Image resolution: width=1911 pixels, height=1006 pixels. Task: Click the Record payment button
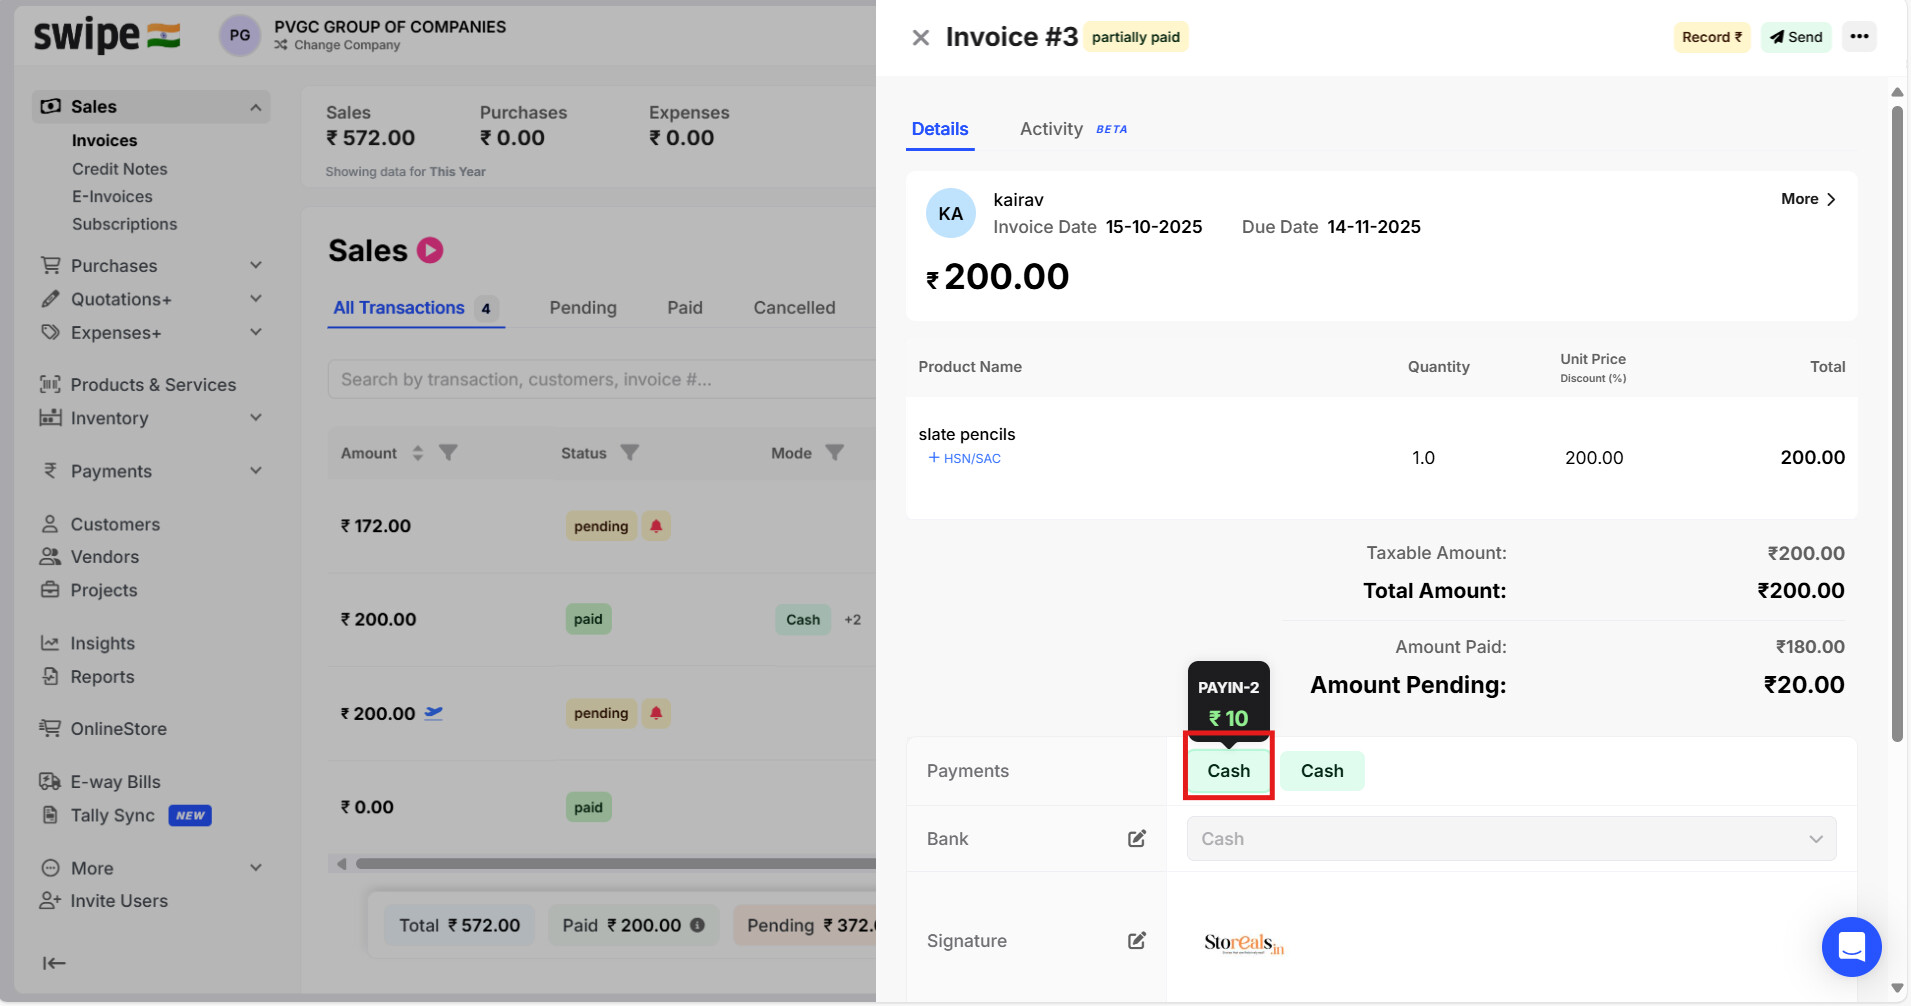pos(1711,37)
